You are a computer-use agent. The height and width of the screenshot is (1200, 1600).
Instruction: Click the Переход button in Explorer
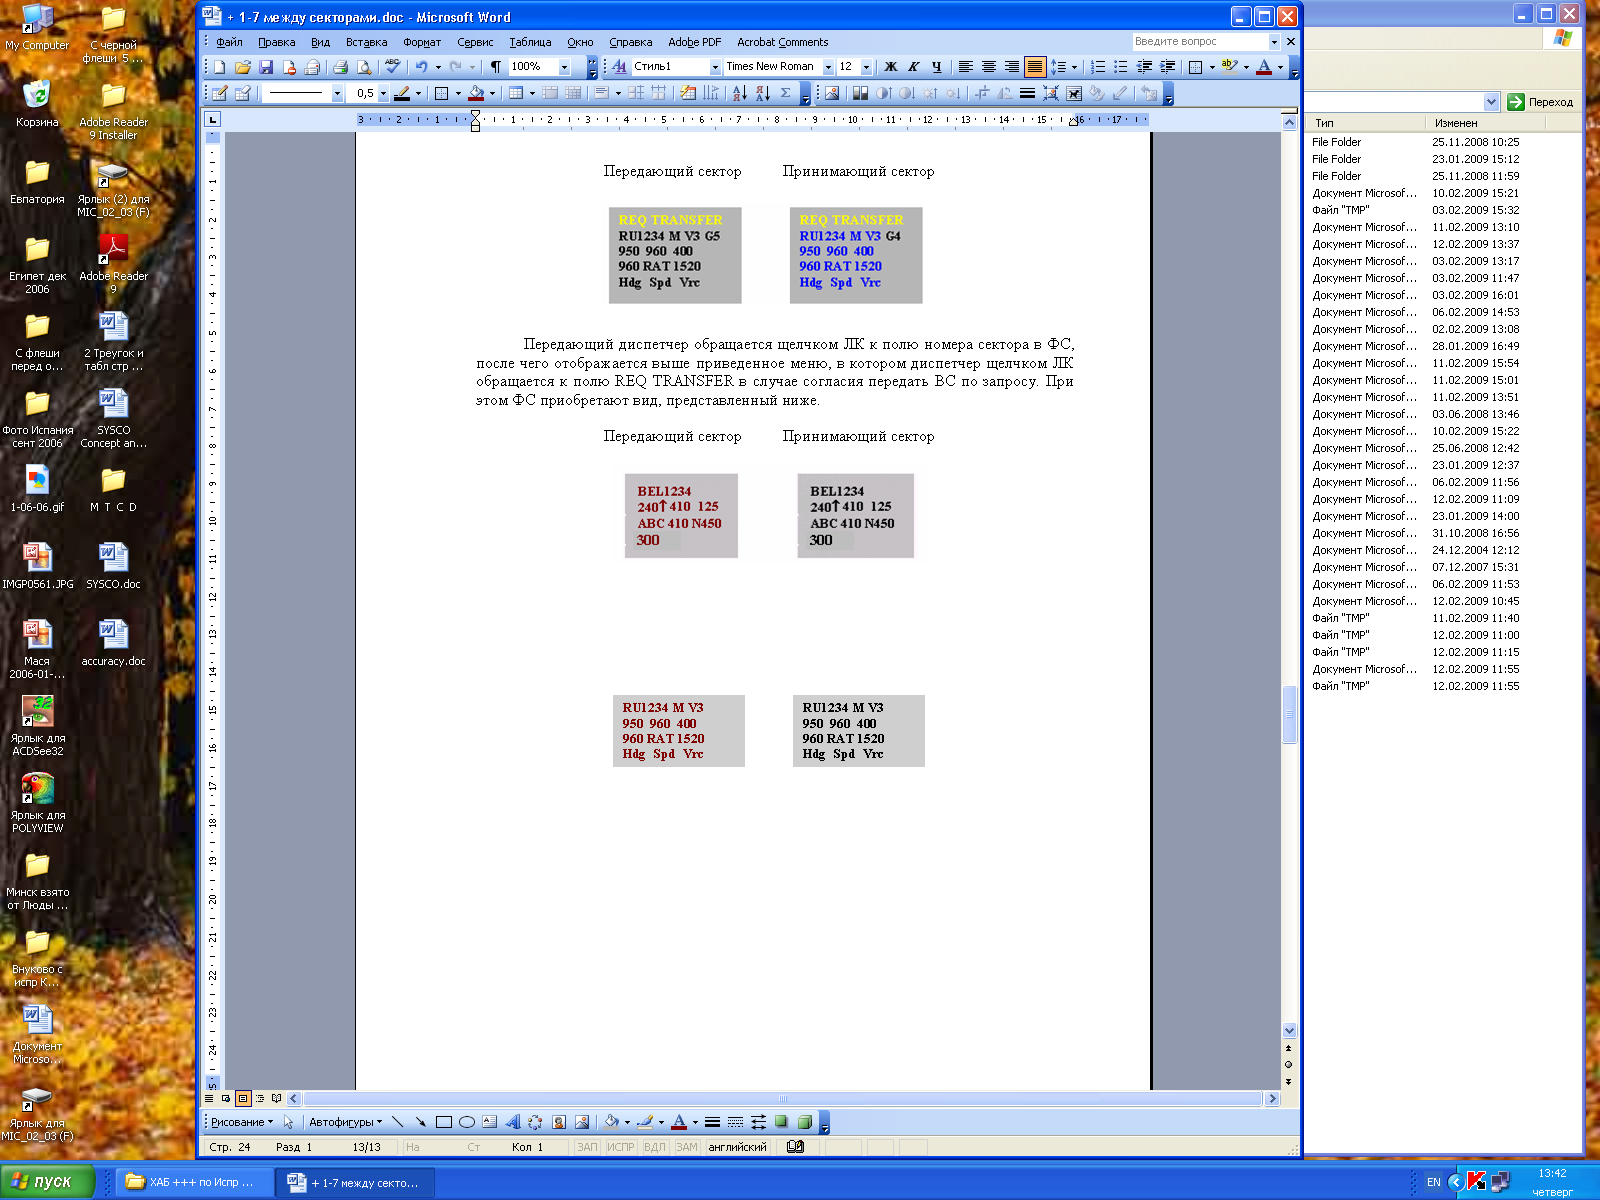[1541, 102]
